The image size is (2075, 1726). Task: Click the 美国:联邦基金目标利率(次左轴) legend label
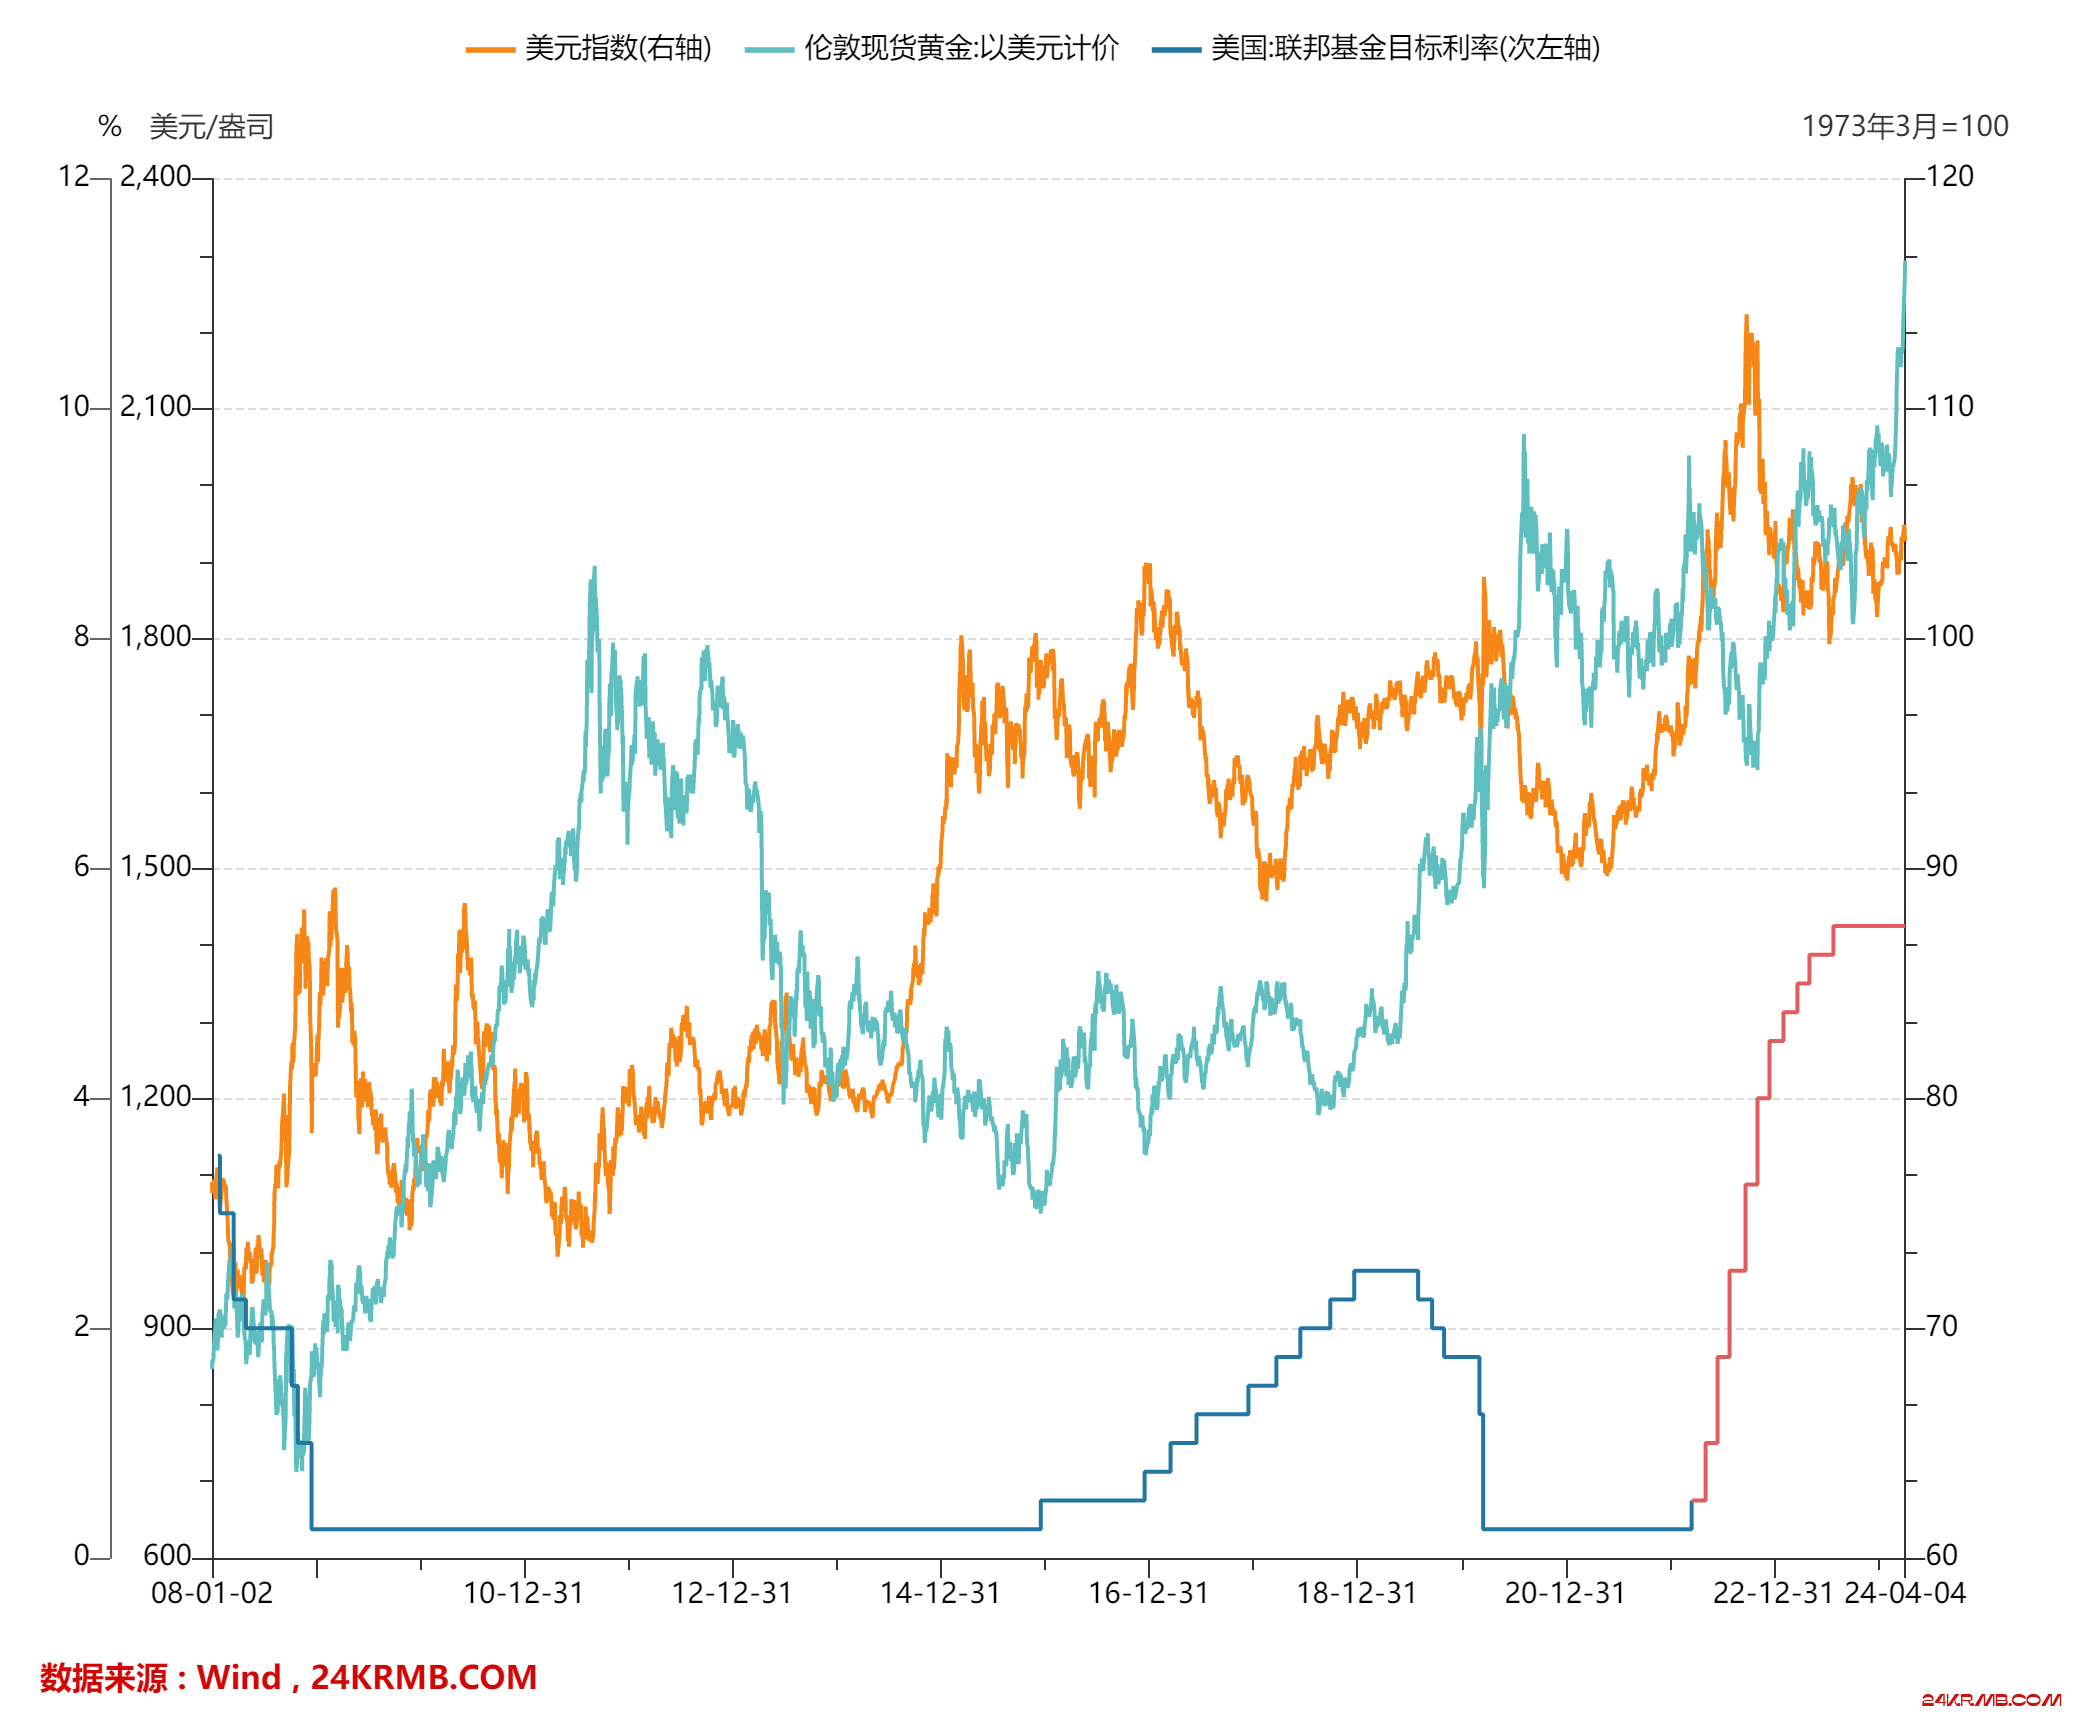1405,48
